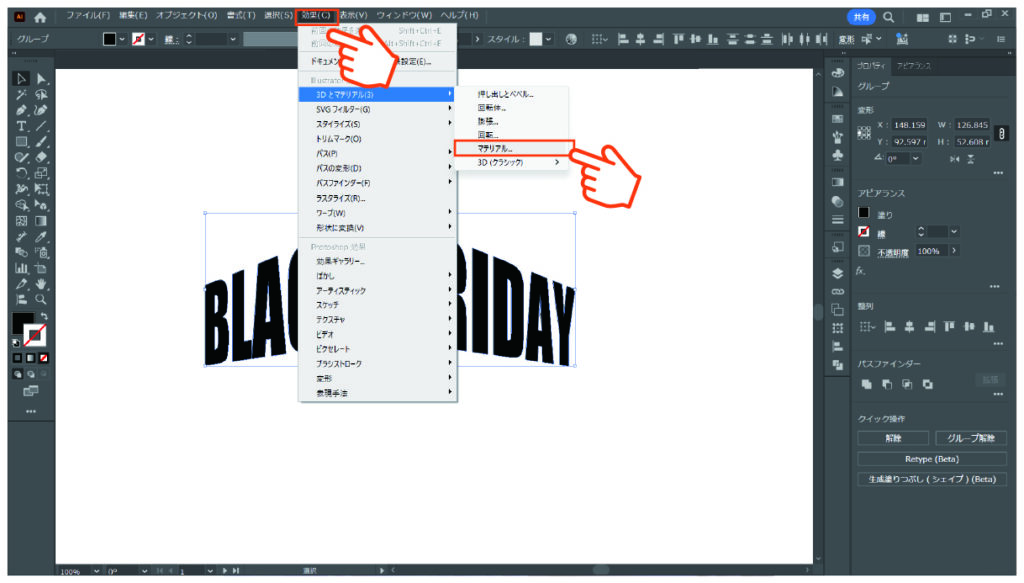Set fill mode to None below swatches

coord(44,358)
